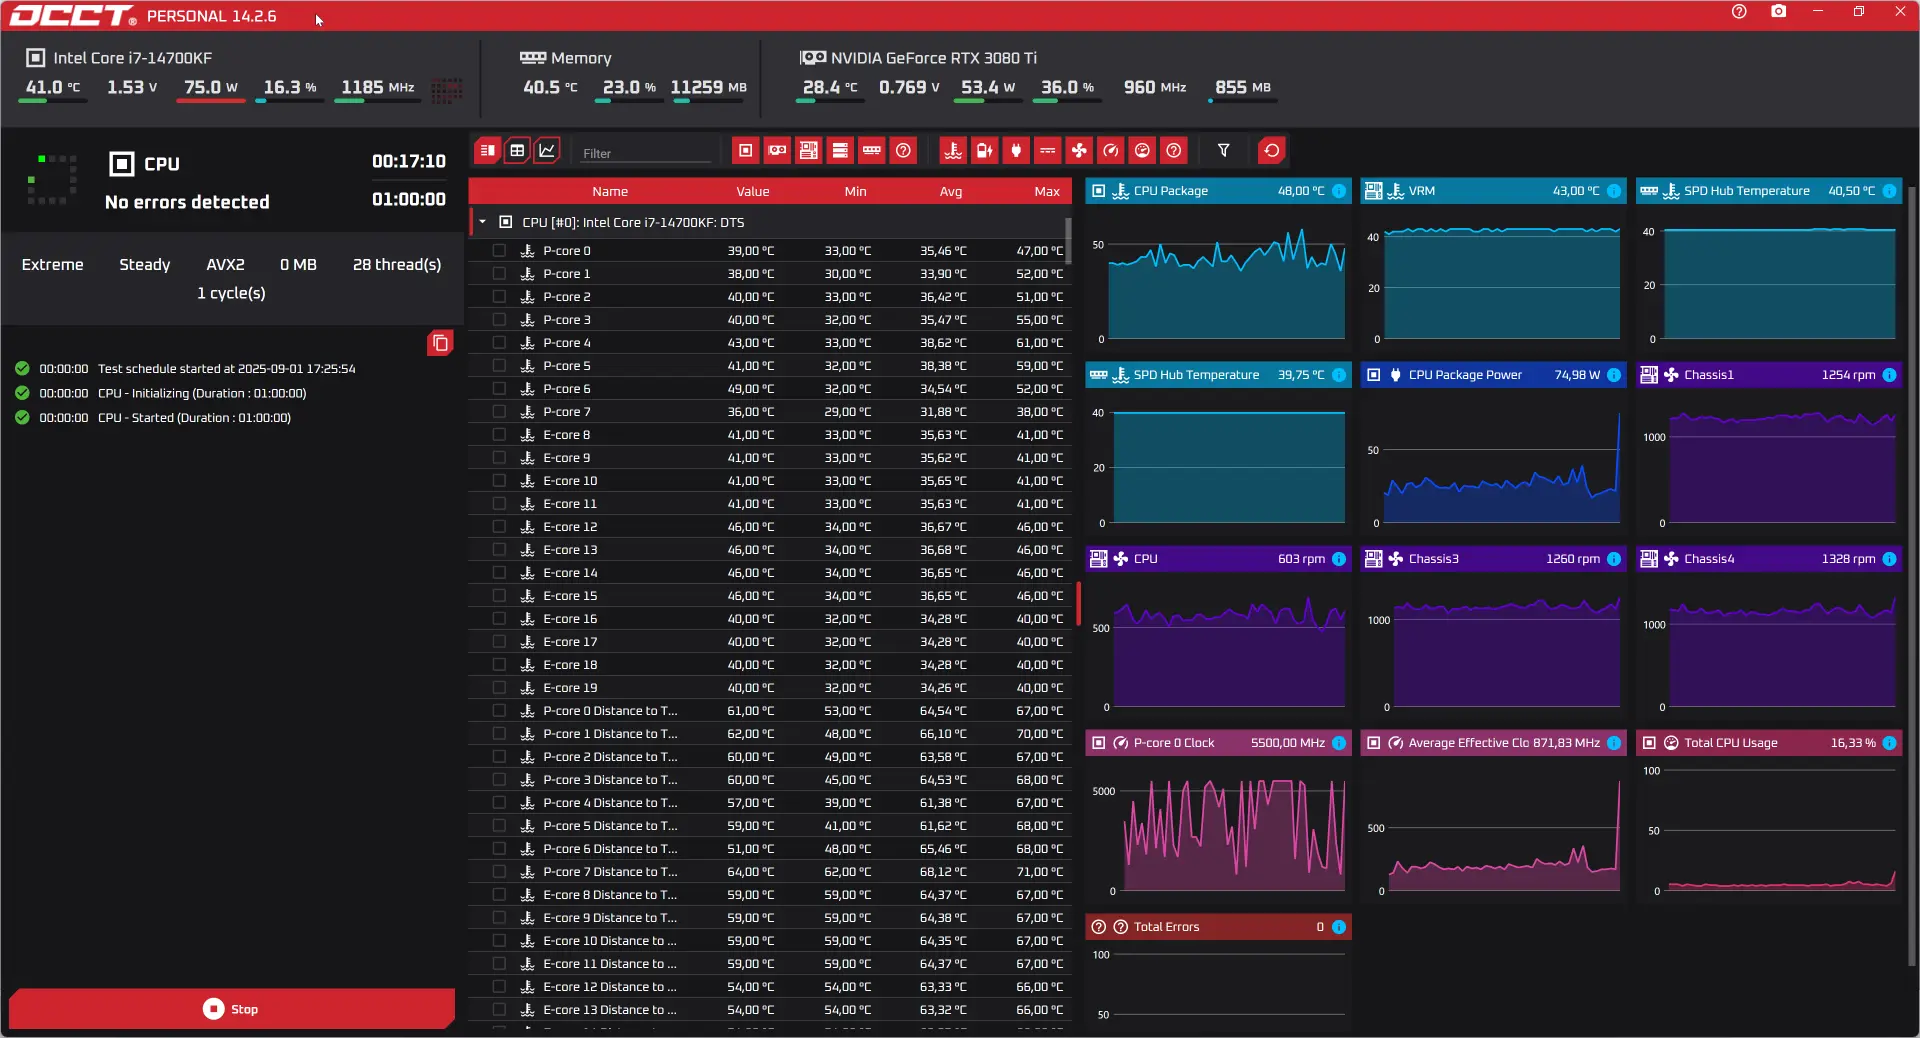Toggle the GPU sensor filter icon

777,151
